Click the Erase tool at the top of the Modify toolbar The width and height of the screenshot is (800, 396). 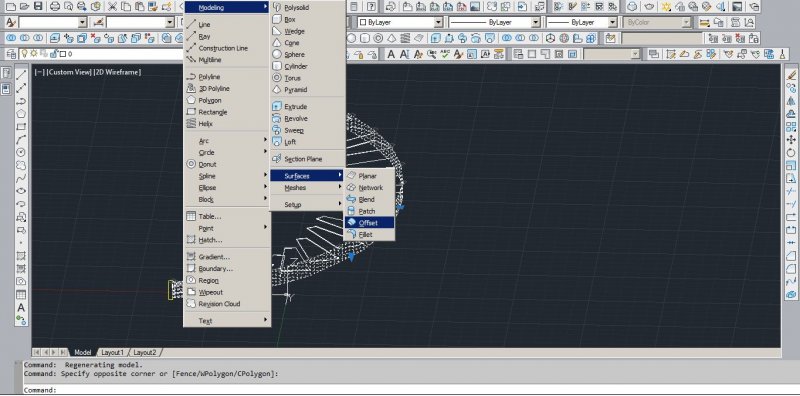point(791,75)
